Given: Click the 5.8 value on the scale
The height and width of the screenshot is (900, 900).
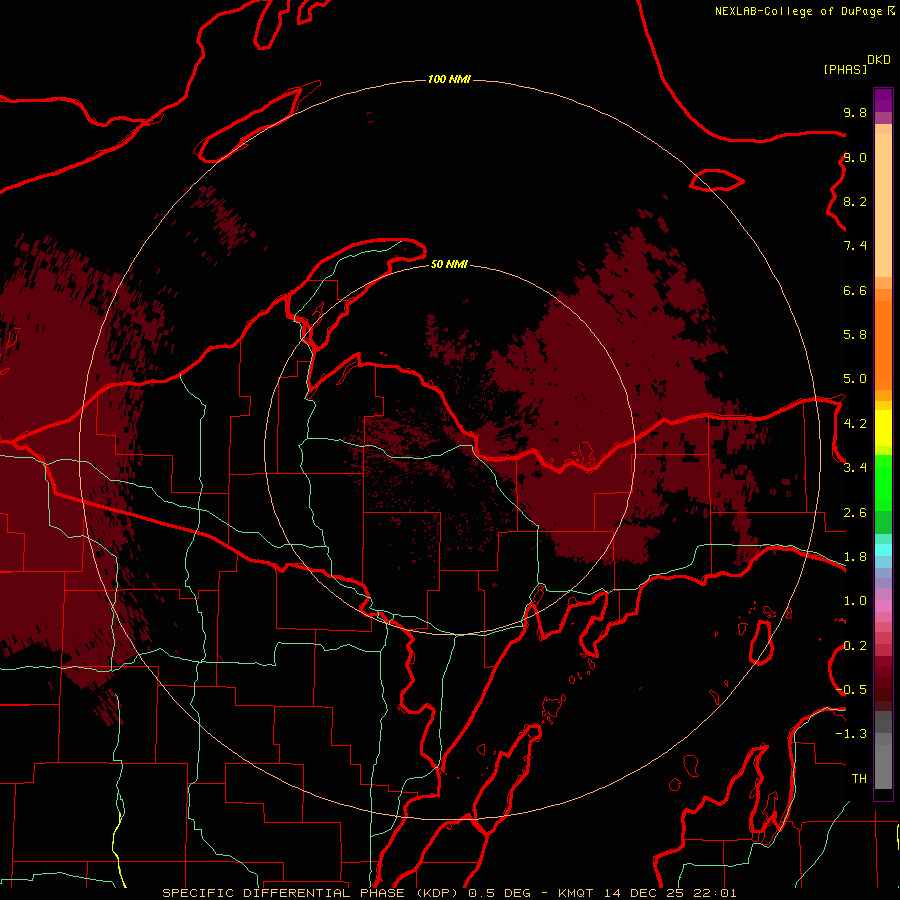Looking at the screenshot, I should (x=855, y=335).
